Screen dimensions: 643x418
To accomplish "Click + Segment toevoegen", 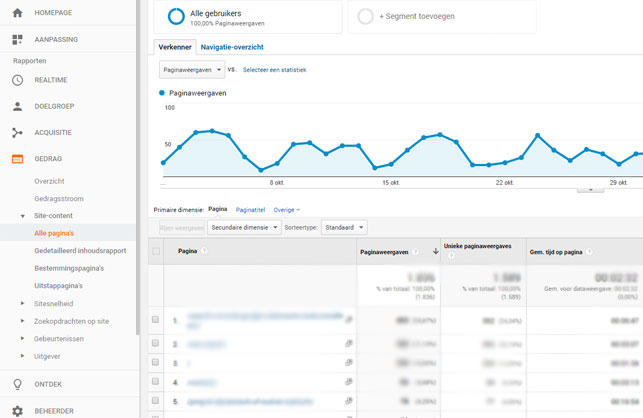I will (x=417, y=16).
